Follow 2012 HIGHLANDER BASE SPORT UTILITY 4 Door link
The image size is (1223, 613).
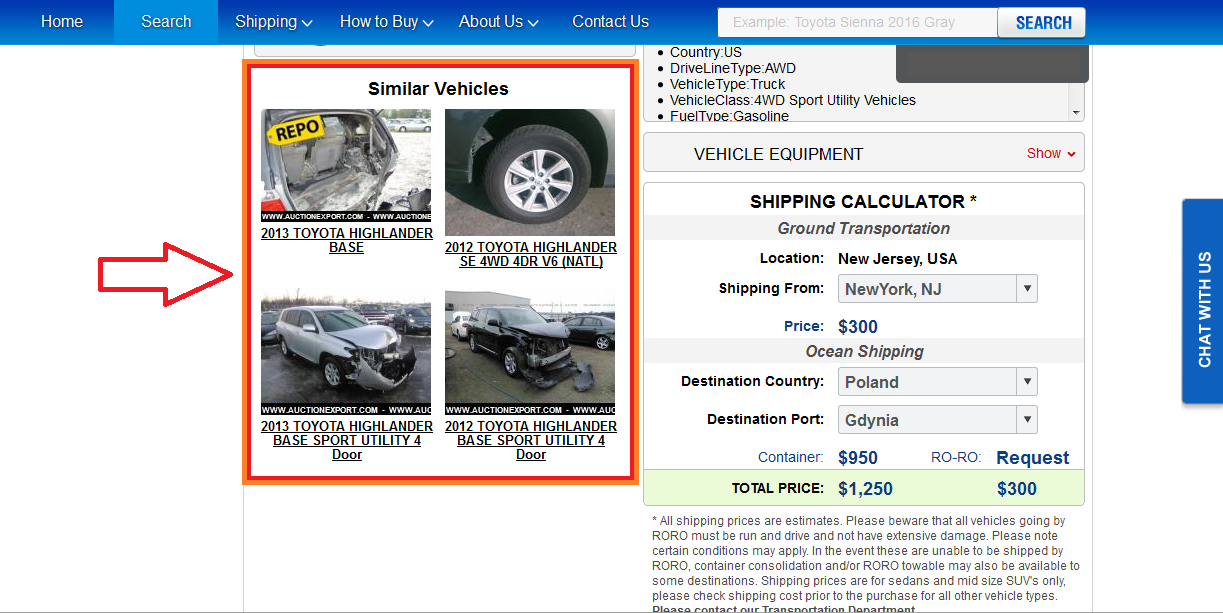point(531,440)
